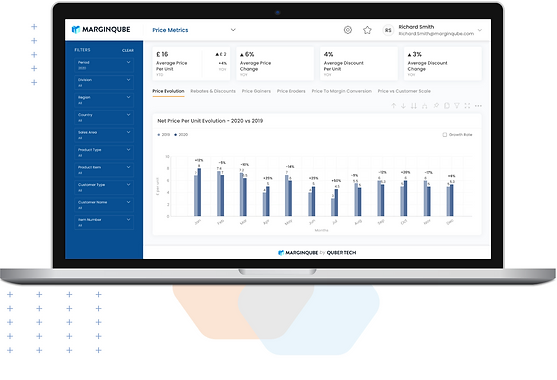Click the expand hierarchy fork icon
This screenshot has height=380, width=557.
click(x=424, y=106)
